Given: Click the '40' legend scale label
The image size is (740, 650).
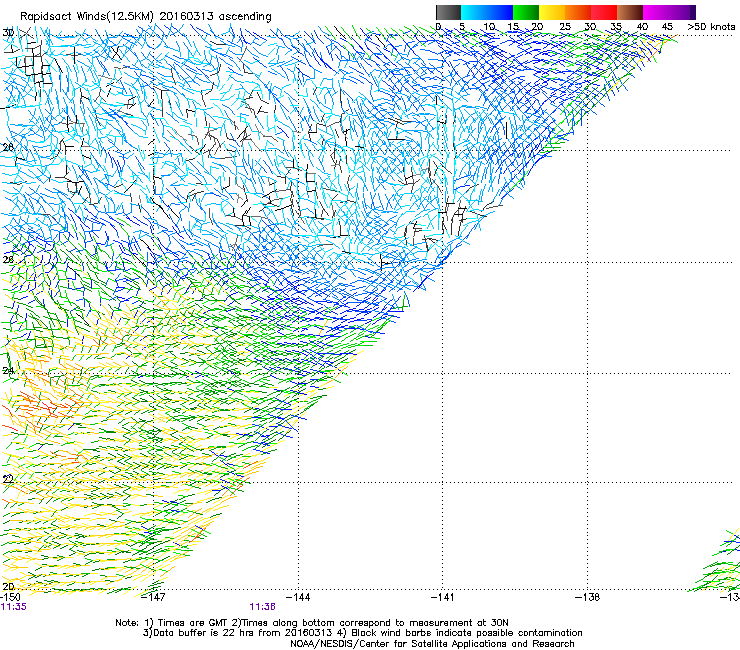Looking at the screenshot, I should tap(642, 27).
